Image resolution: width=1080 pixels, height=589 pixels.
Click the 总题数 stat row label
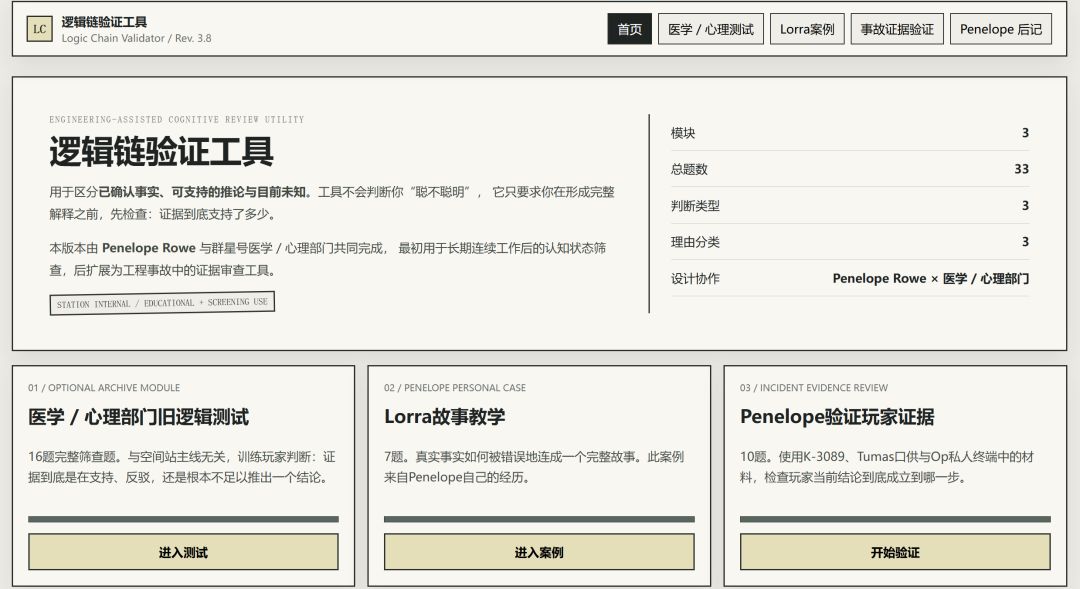click(689, 169)
